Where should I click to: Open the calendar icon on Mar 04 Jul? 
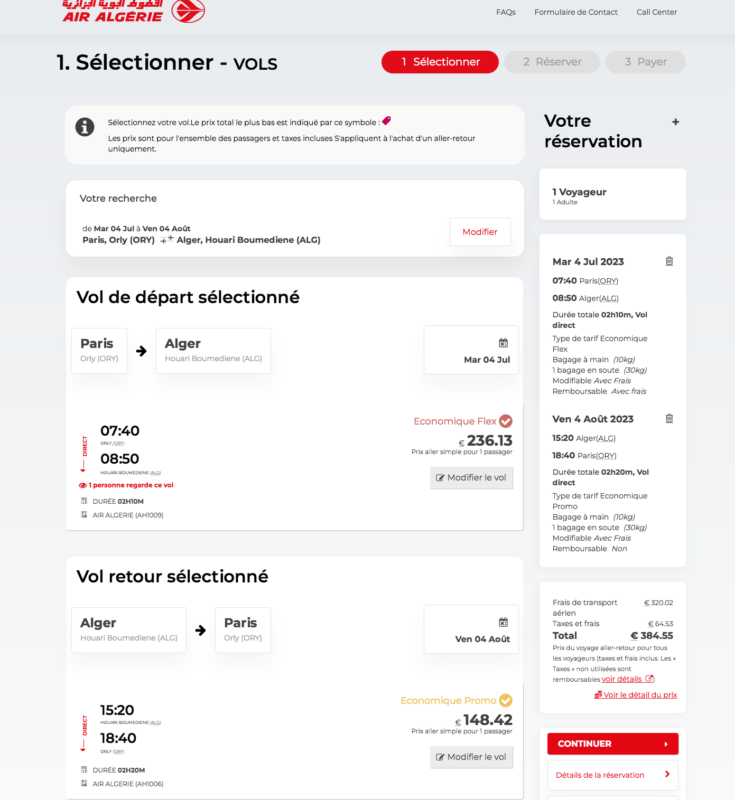tap(503, 343)
